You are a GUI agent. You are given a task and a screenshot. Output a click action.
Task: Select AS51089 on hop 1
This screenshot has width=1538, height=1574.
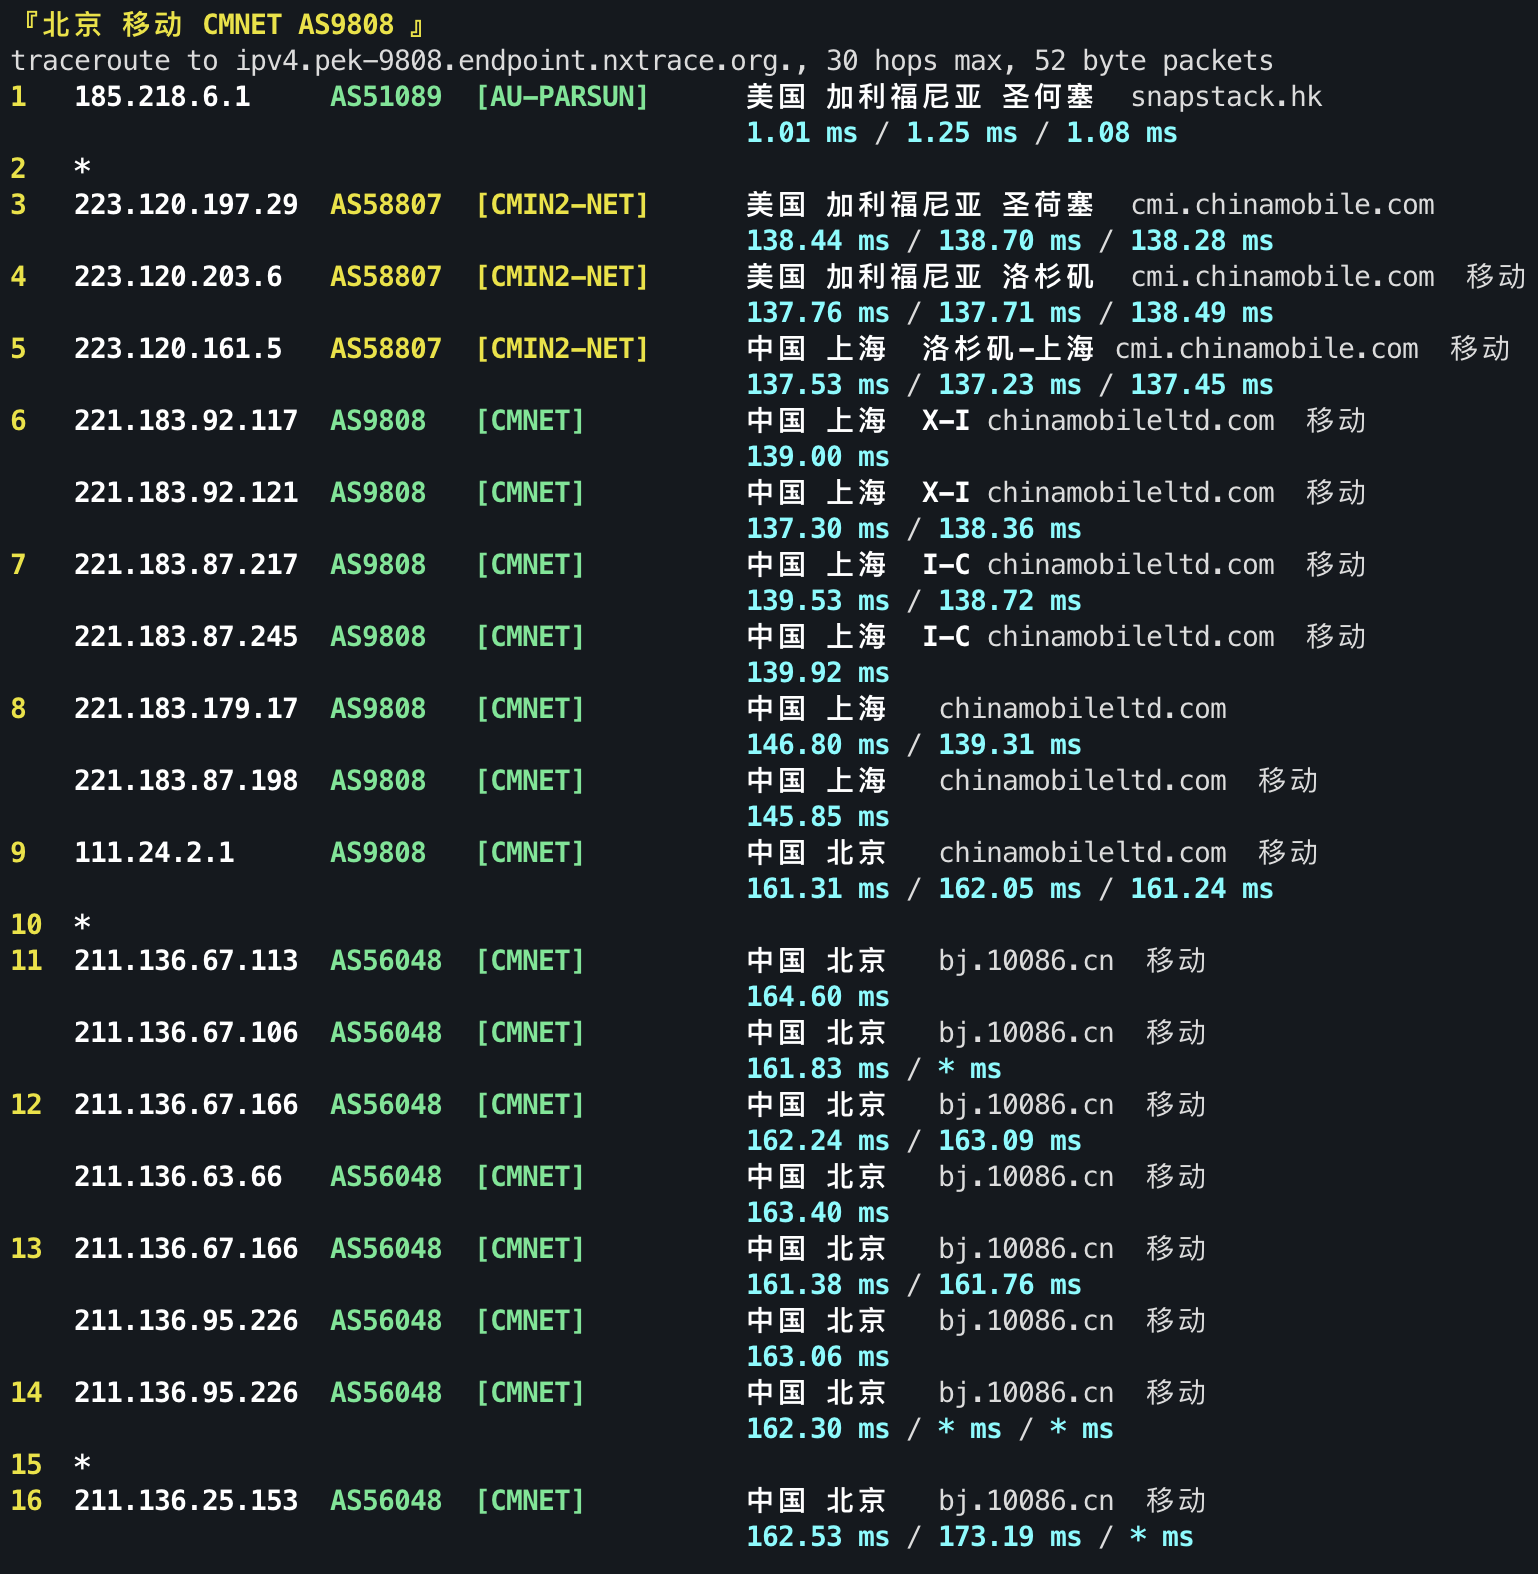coord(386,97)
